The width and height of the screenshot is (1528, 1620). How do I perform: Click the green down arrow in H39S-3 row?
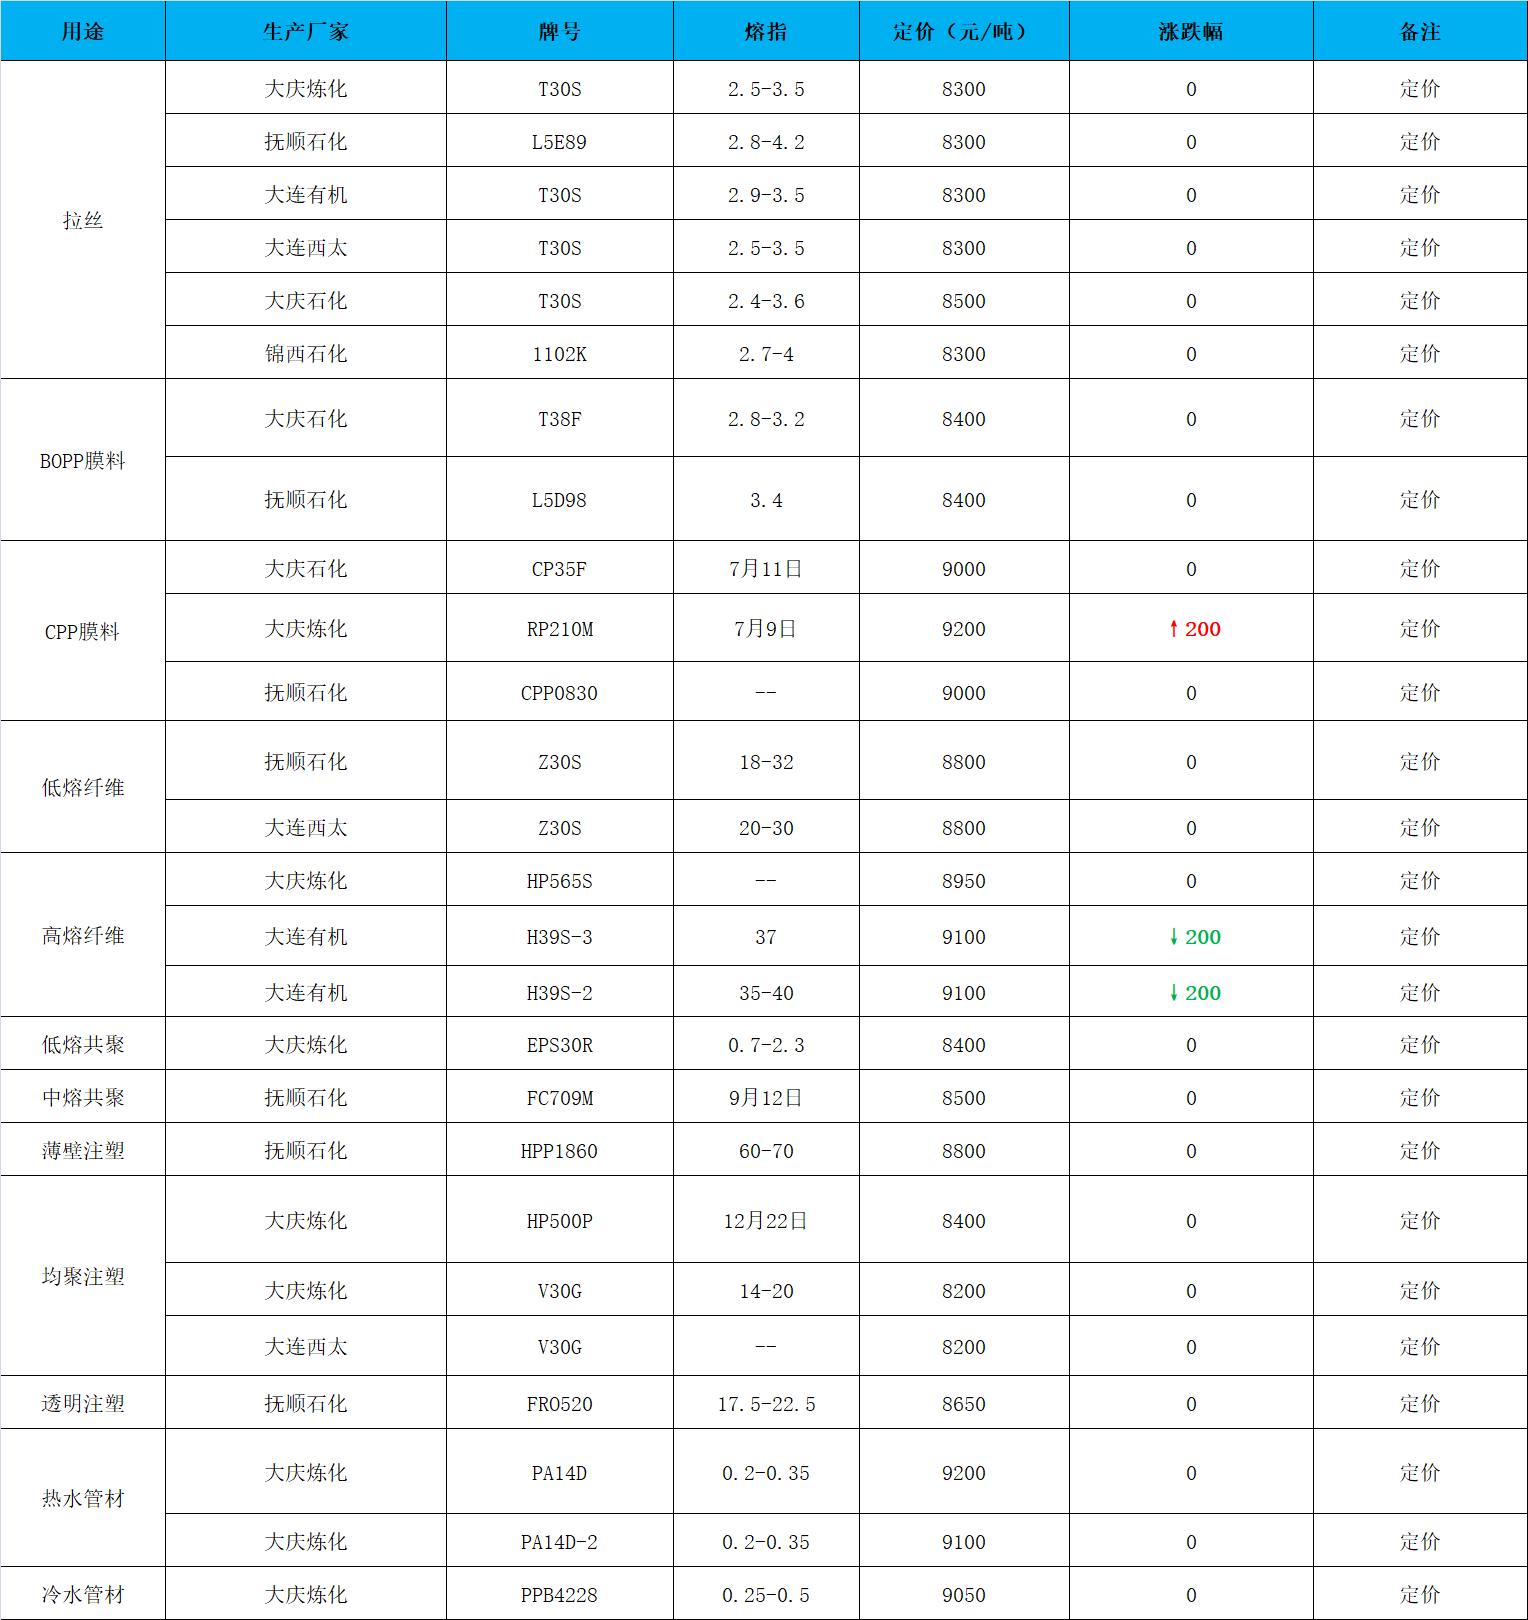coord(1174,937)
